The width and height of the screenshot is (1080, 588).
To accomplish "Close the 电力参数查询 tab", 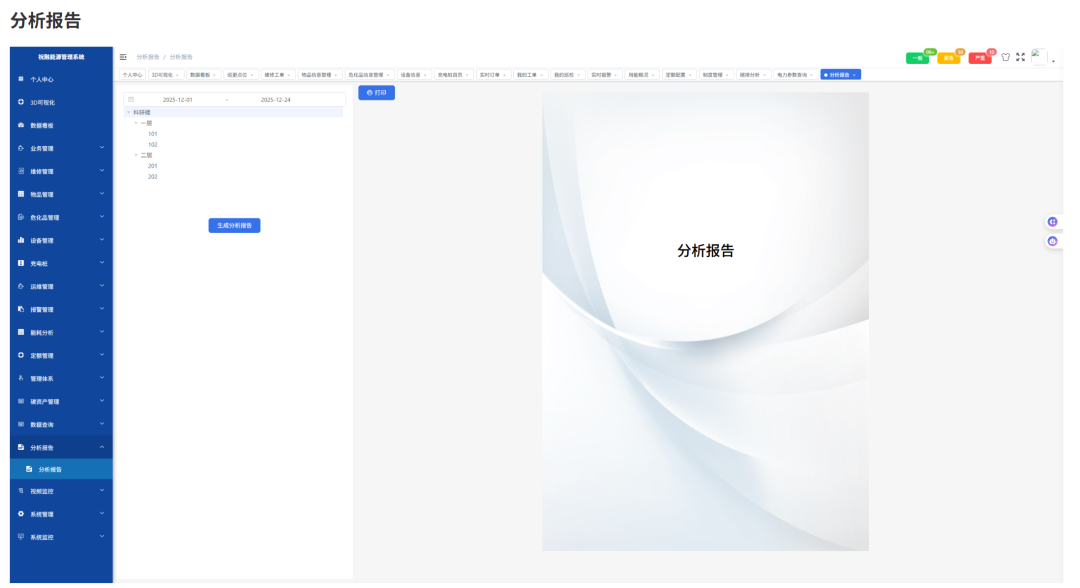I will pos(812,76).
